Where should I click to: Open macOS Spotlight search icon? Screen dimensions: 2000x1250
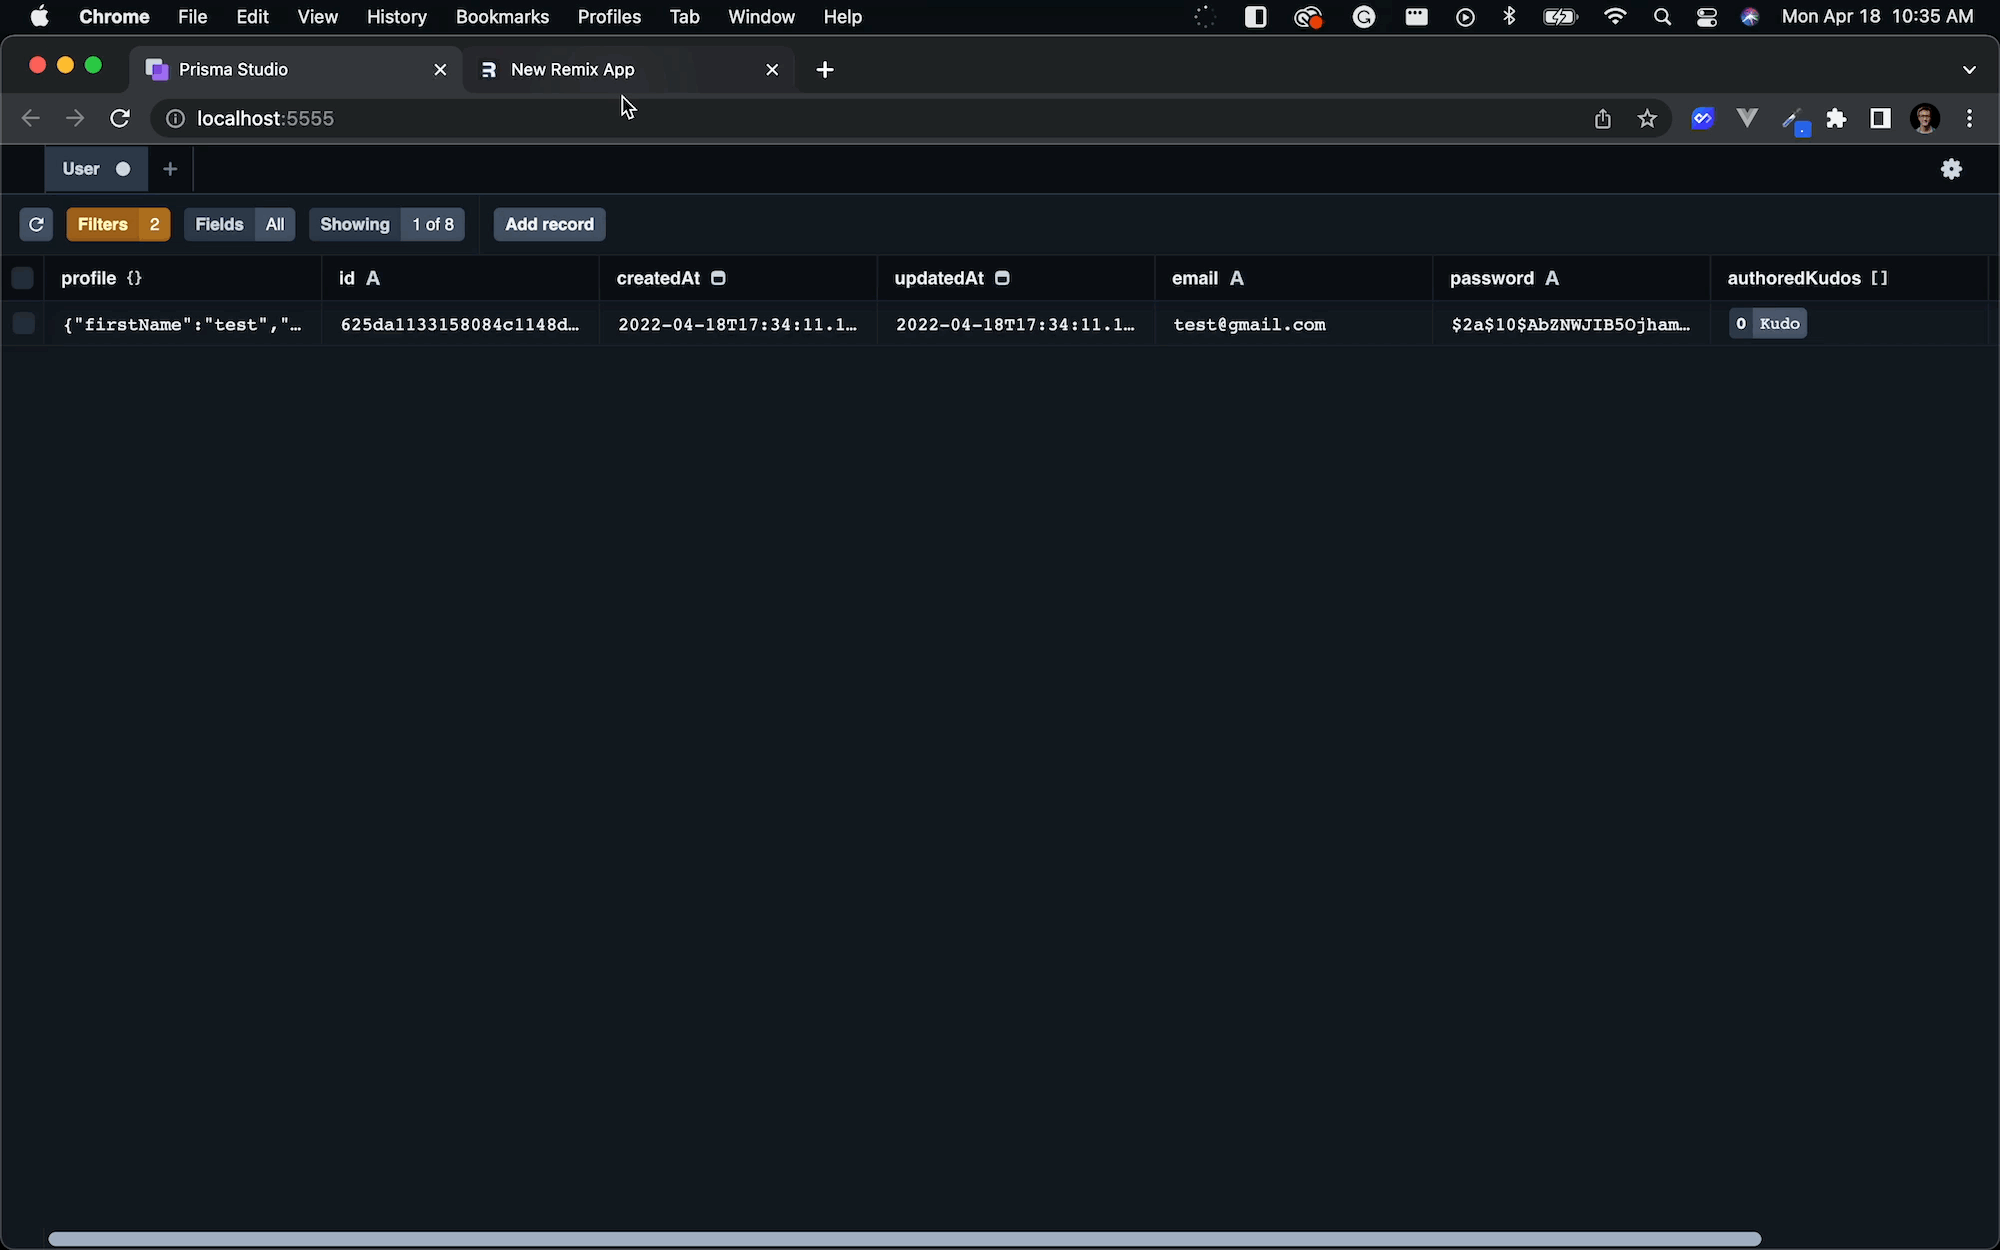1662,17
